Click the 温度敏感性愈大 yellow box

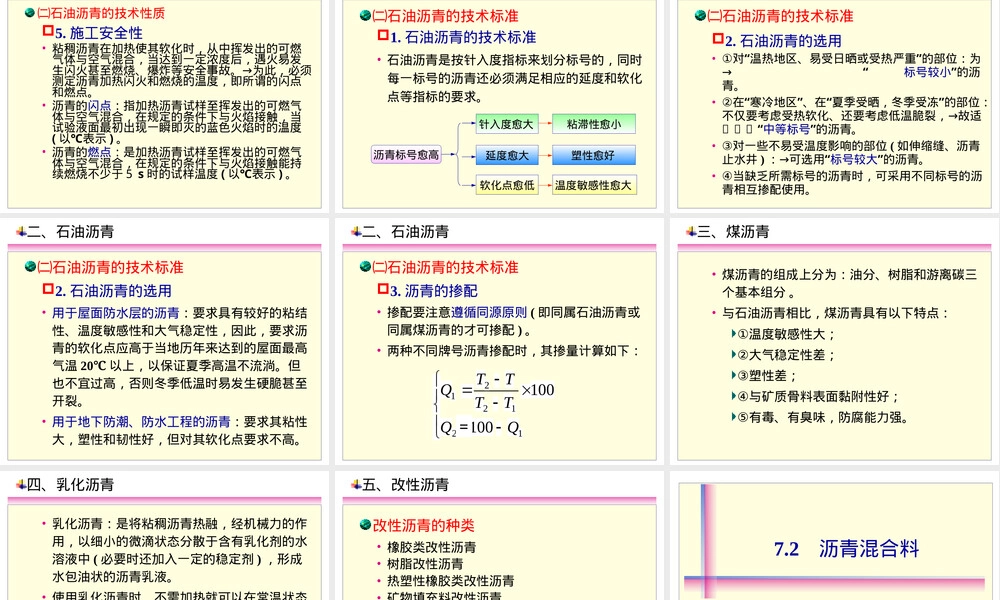594,185
